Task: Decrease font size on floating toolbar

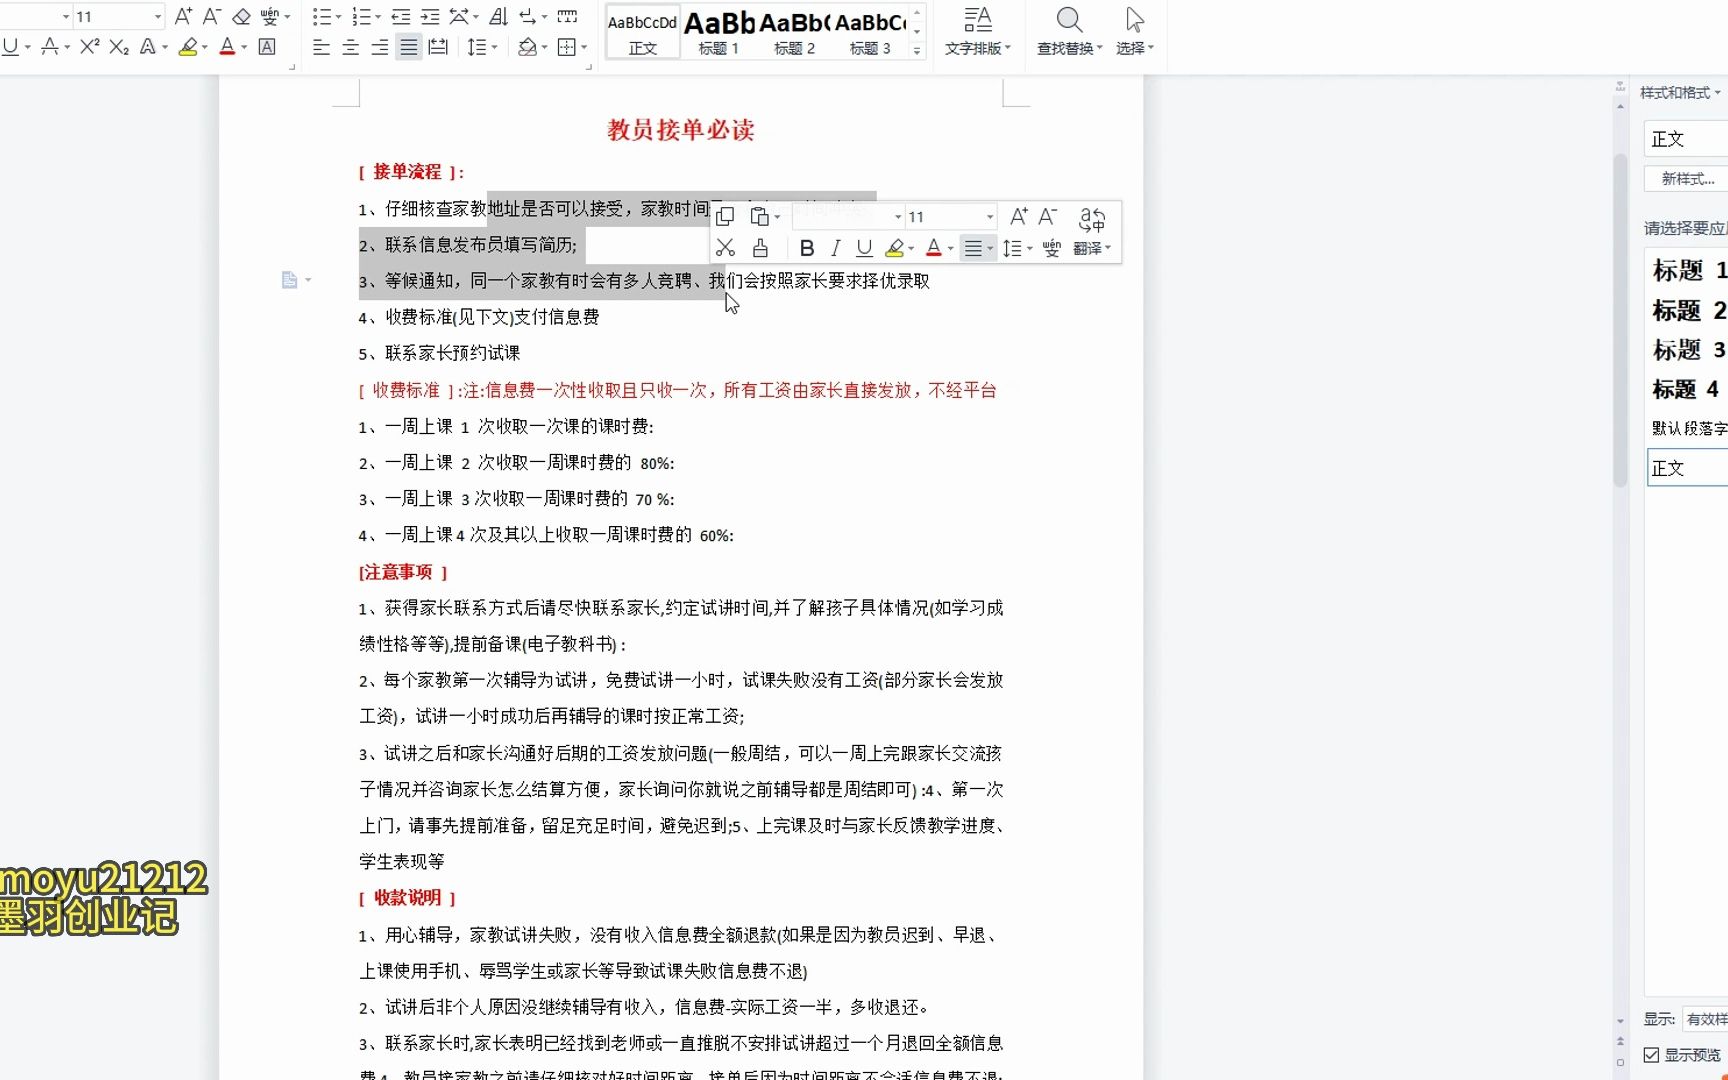Action: tap(1047, 216)
